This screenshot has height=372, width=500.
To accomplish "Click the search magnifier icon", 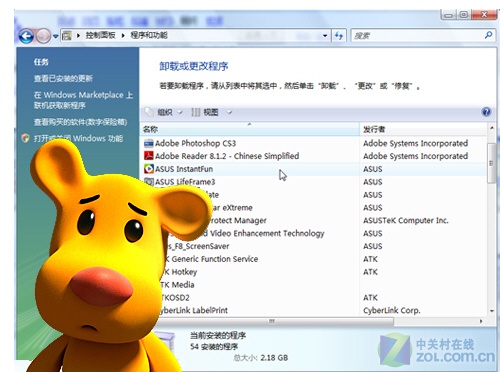I will [x=488, y=35].
